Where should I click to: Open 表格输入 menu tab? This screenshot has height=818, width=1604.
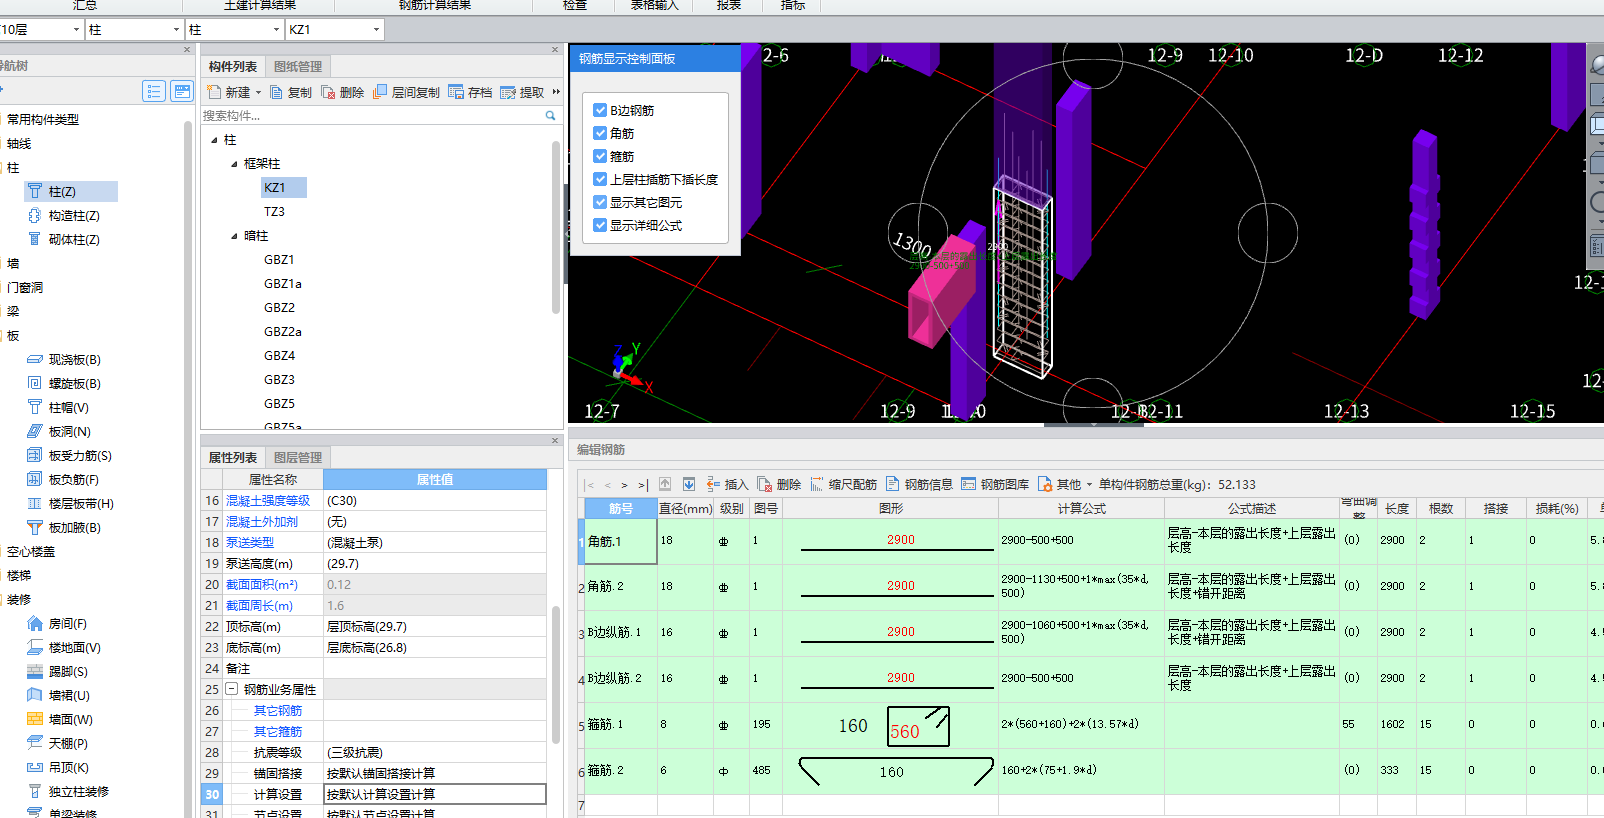[655, 6]
